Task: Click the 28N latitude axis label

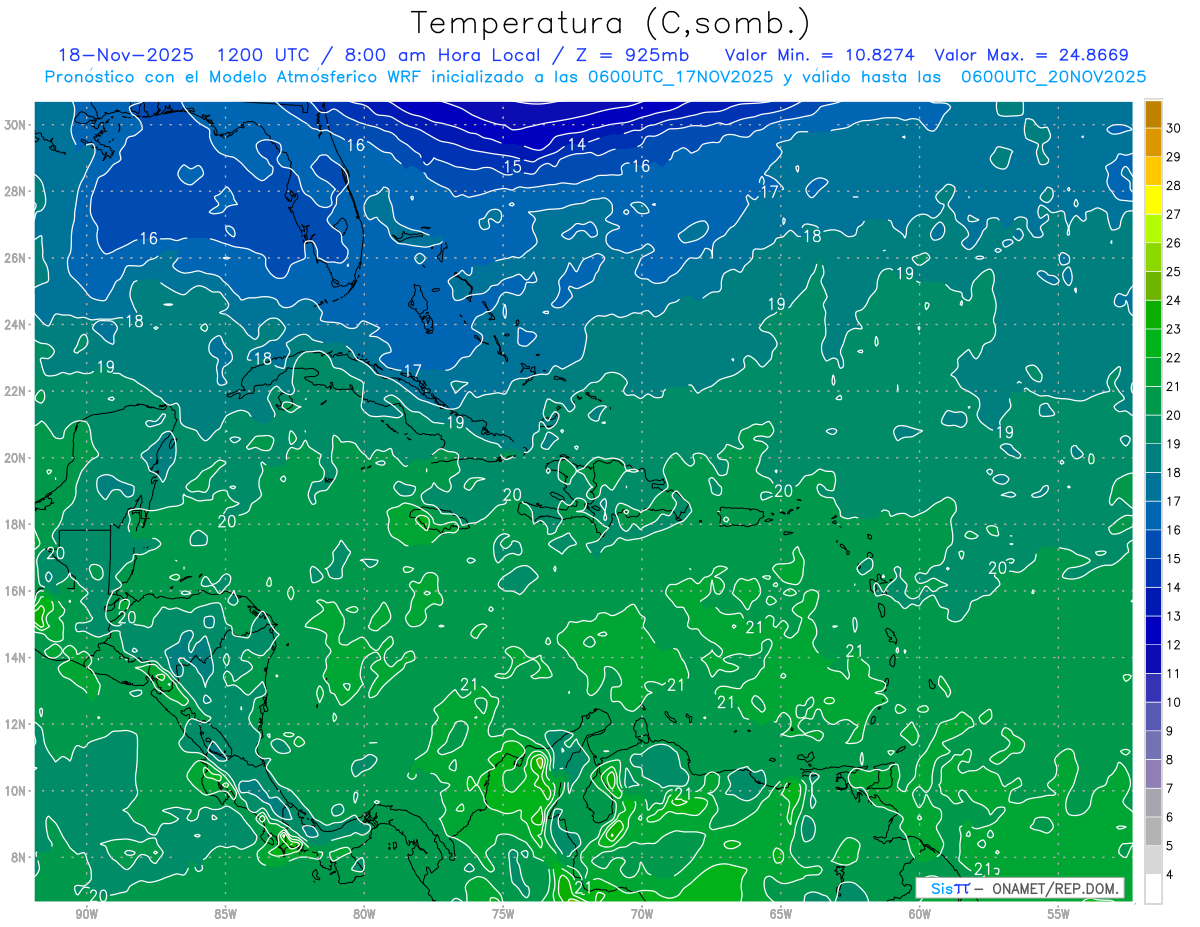Action: coord(17,191)
